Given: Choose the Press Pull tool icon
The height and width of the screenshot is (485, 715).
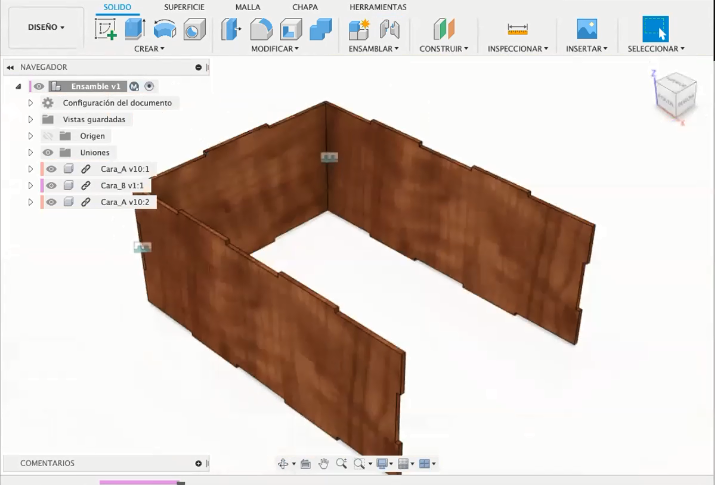Looking at the screenshot, I should (231, 29).
